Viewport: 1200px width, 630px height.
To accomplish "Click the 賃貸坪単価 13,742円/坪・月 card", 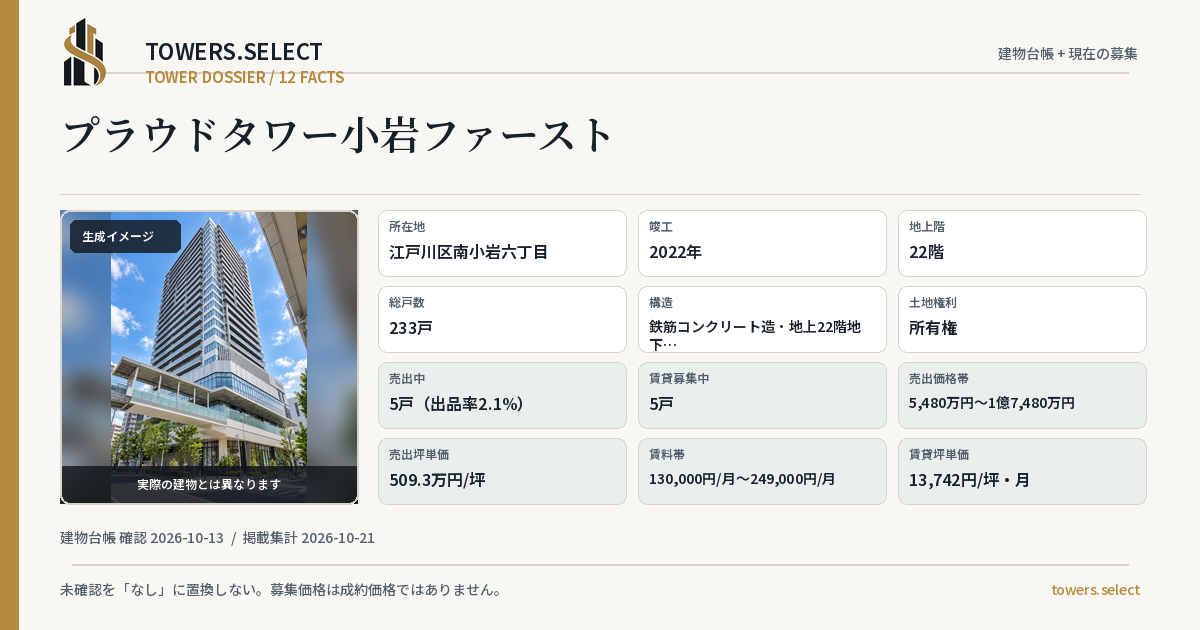I will tap(1022, 471).
